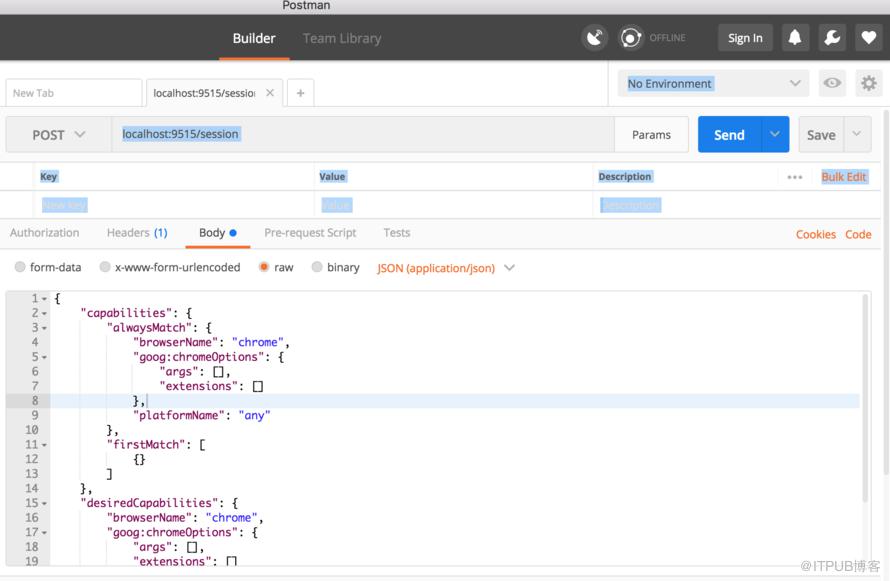
Task: Collapse alwaysMatch fold at line 3
Action: 44,328
